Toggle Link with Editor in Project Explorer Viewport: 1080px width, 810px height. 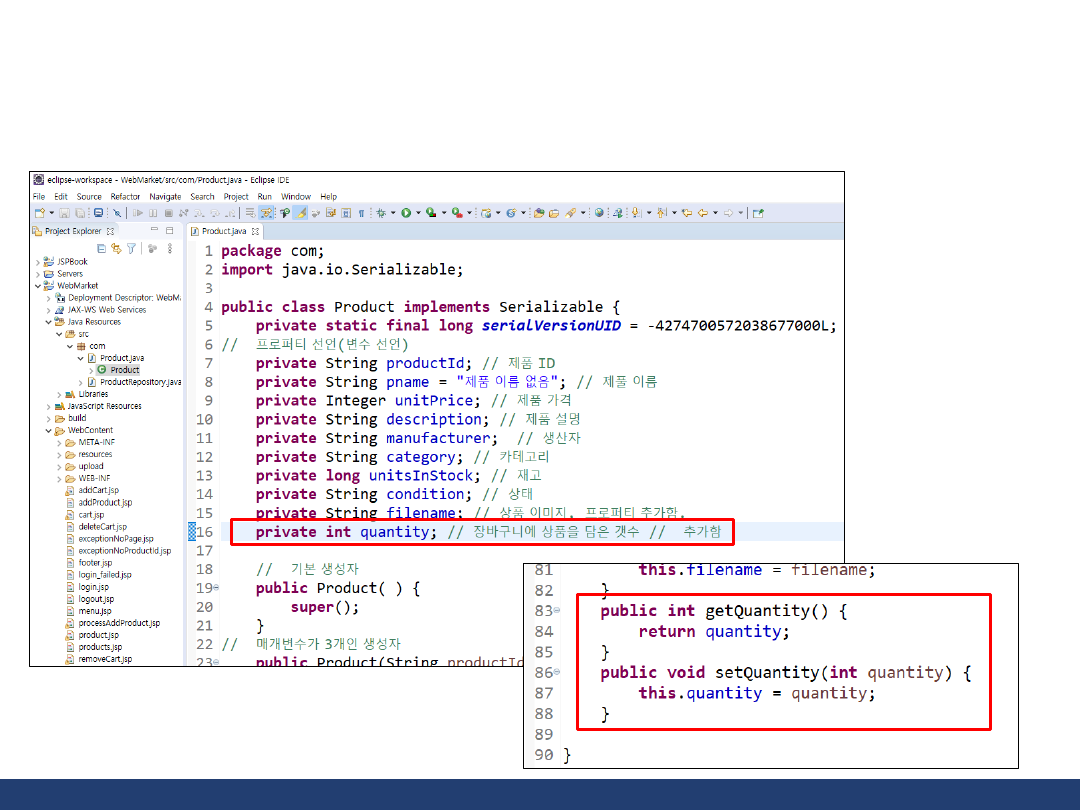116,248
